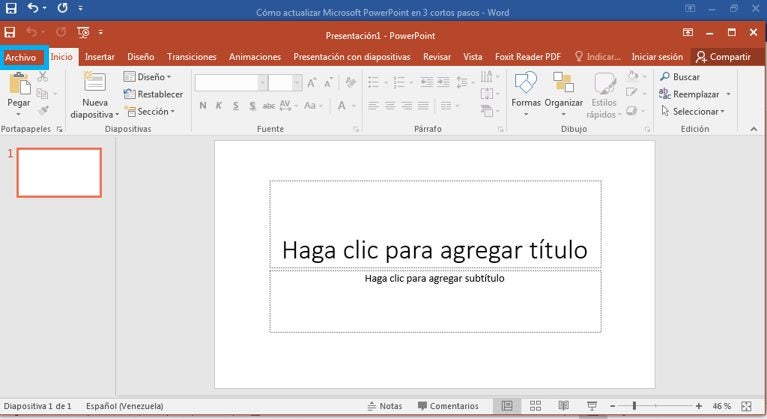This screenshot has width=767, height=419.
Task: Click Word window Save icon
Action: tap(11, 8)
